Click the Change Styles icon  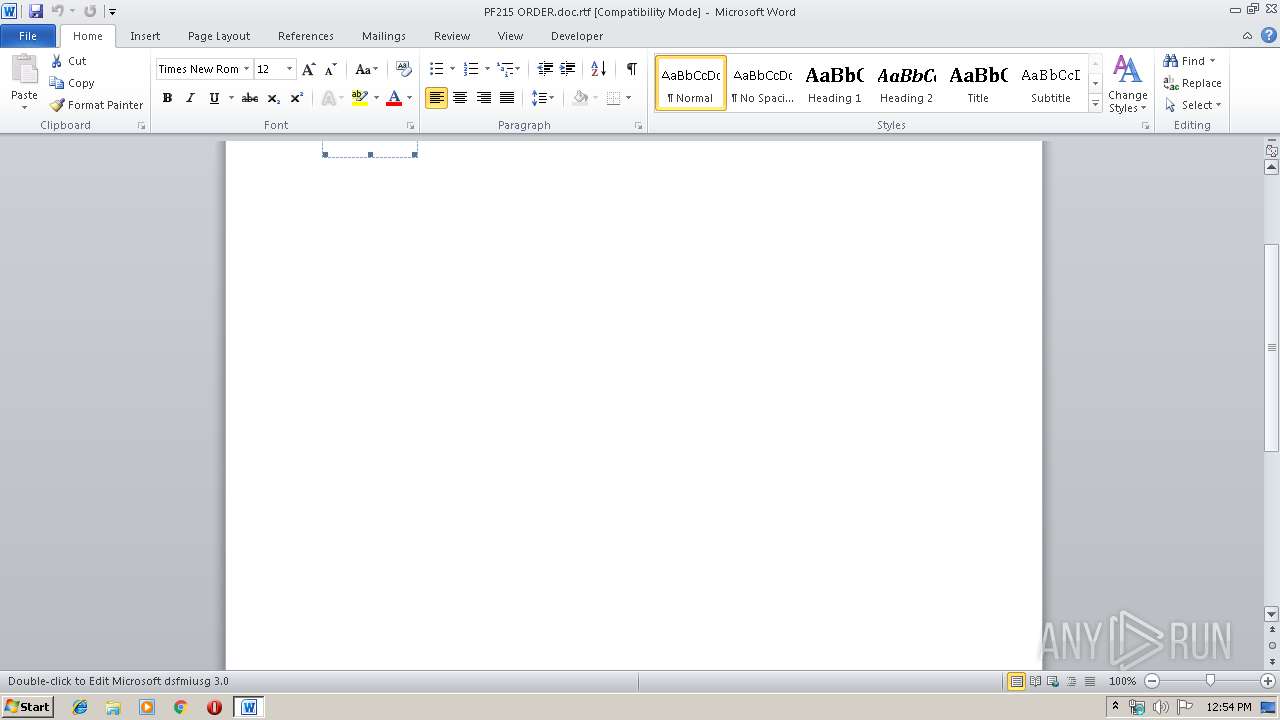tap(1127, 85)
